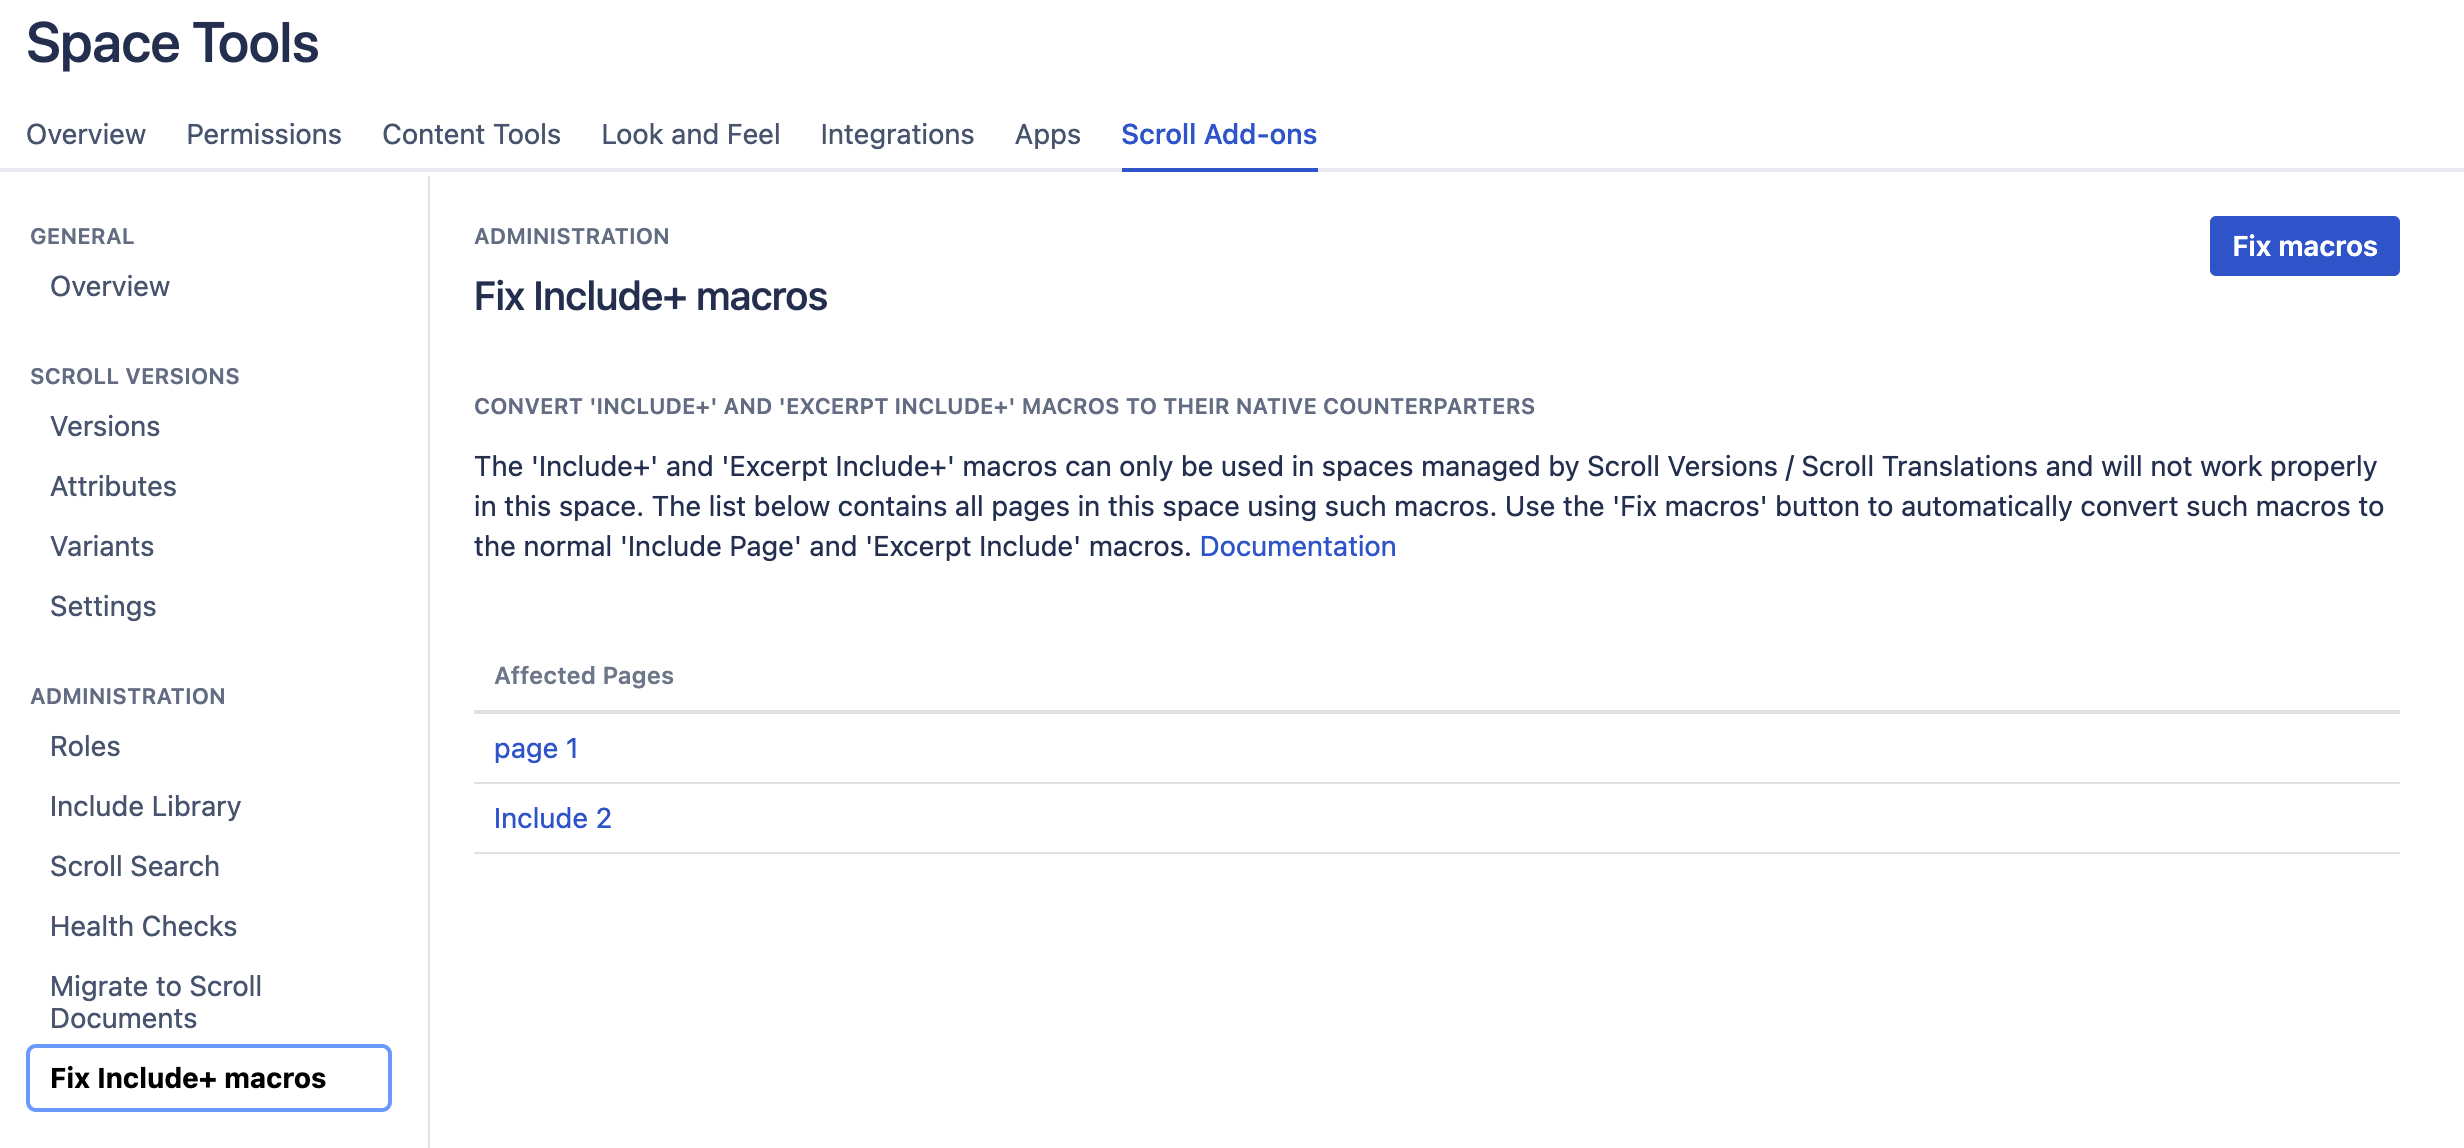Image resolution: width=2464 pixels, height=1148 pixels.
Task: Switch to the Overview tab
Action: click(x=86, y=134)
